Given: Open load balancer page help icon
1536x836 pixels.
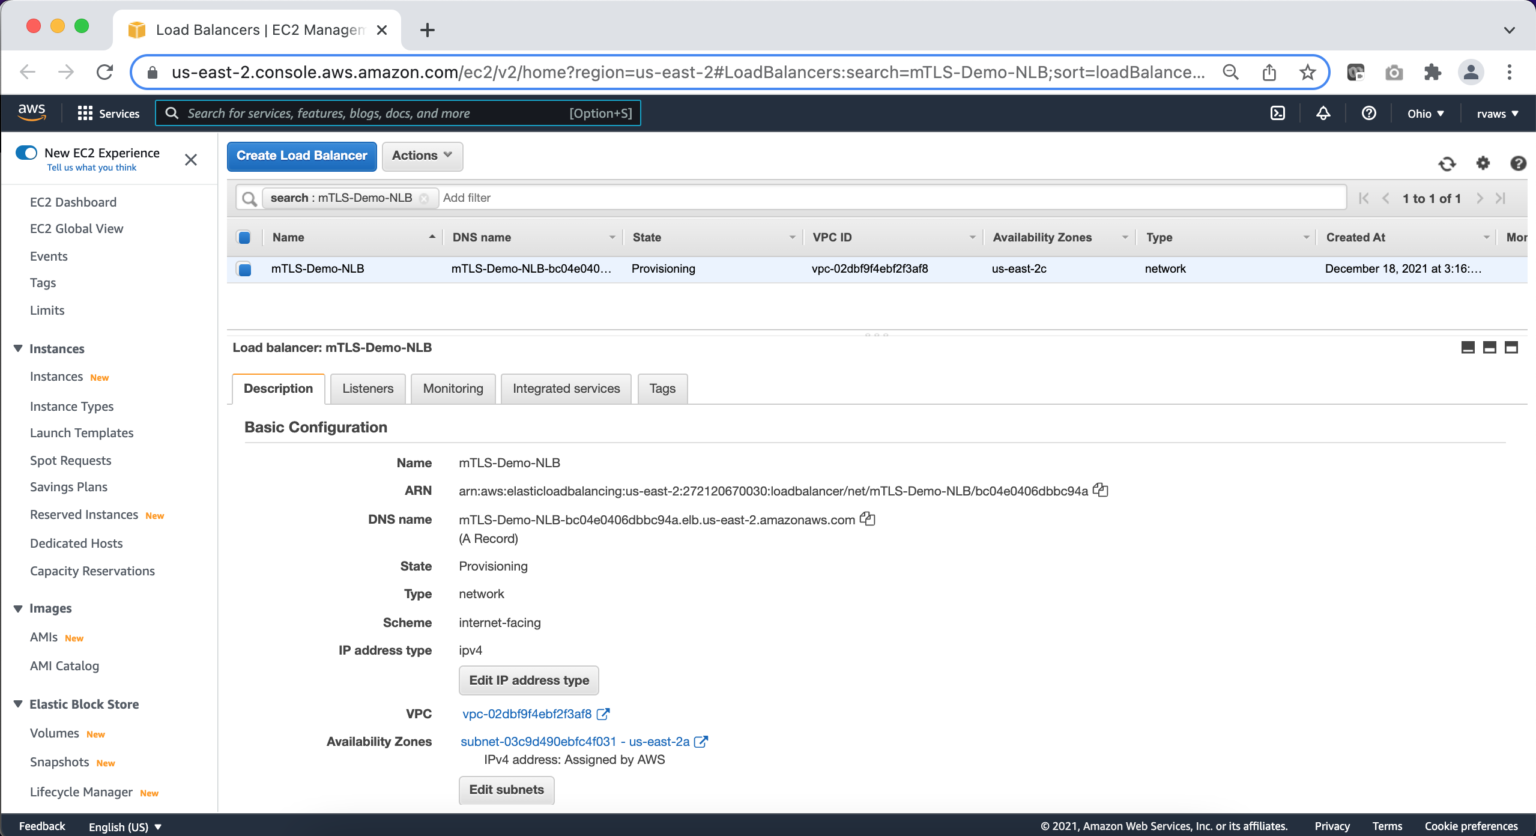Looking at the screenshot, I should coord(1518,163).
